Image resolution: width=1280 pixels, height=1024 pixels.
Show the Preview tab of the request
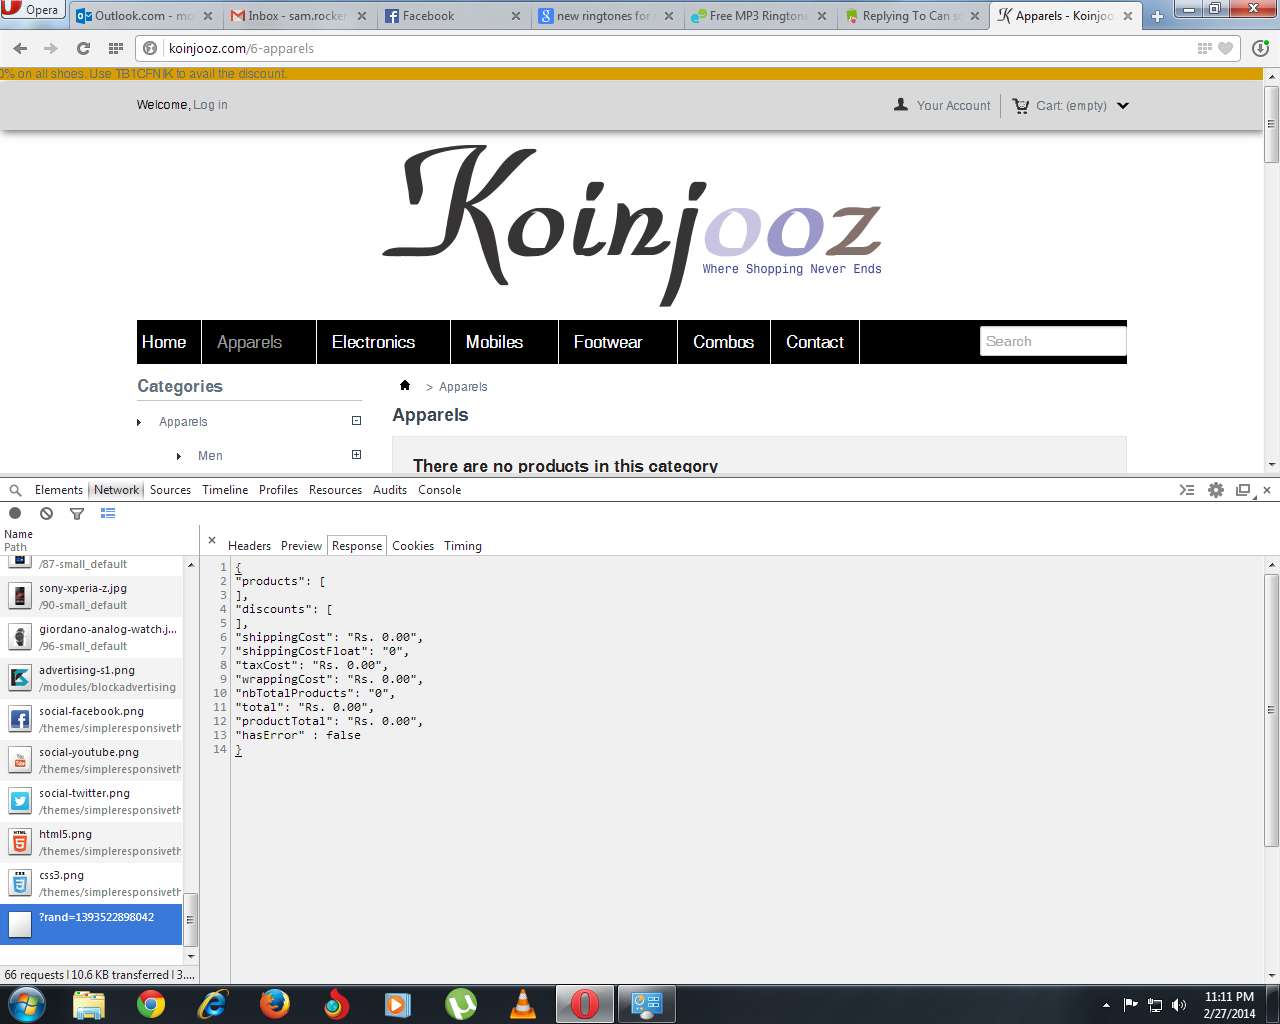pos(301,546)
